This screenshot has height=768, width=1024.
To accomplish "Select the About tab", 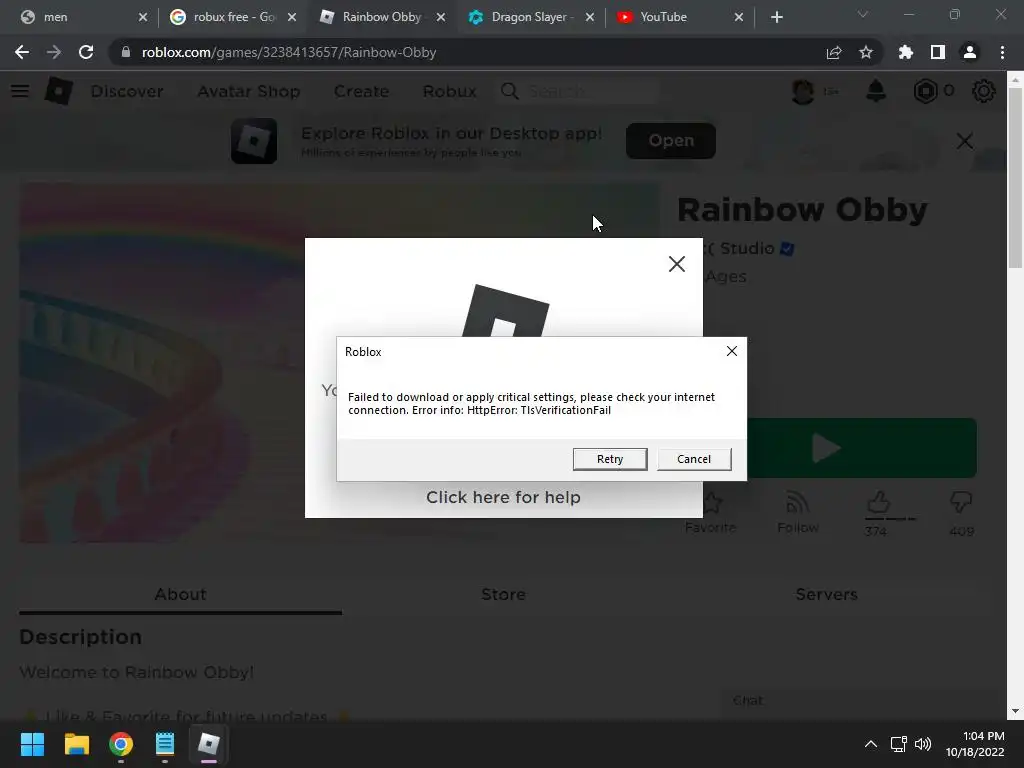I will [180, 594].
